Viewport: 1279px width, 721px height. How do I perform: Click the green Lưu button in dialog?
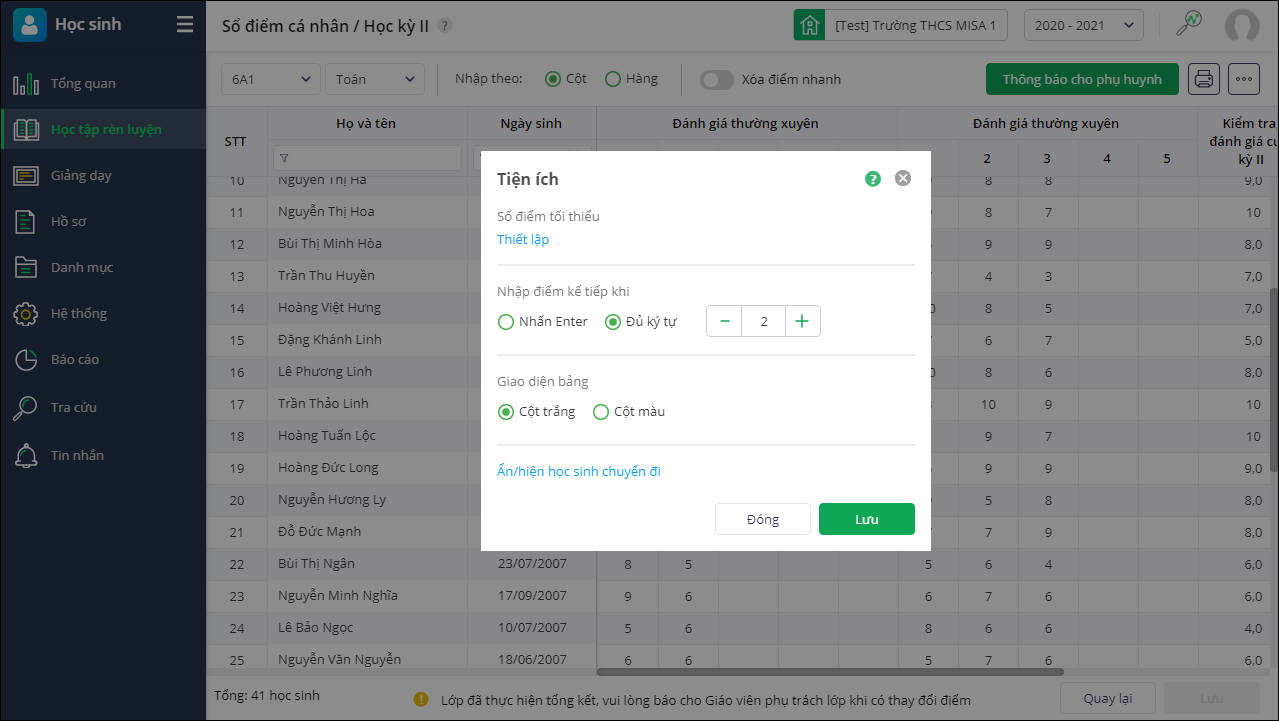tap(866, 519)
